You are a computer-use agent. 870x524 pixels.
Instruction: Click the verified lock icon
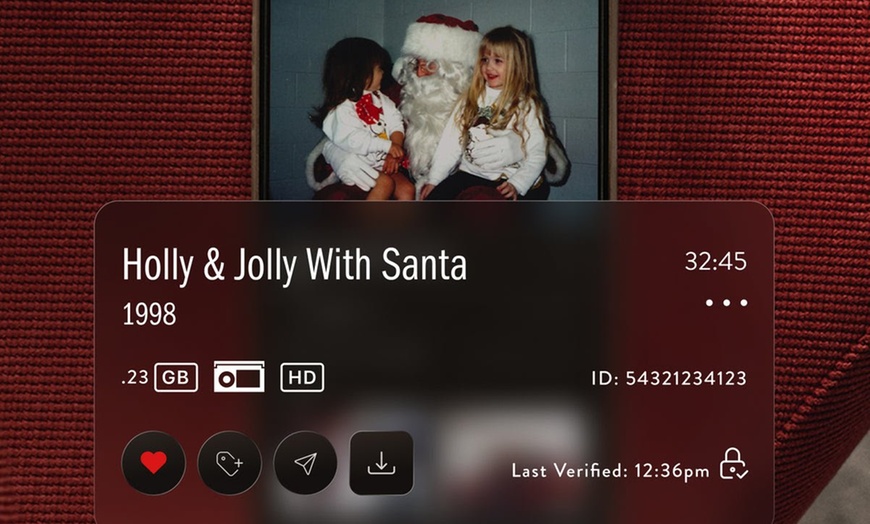point(734,463)
